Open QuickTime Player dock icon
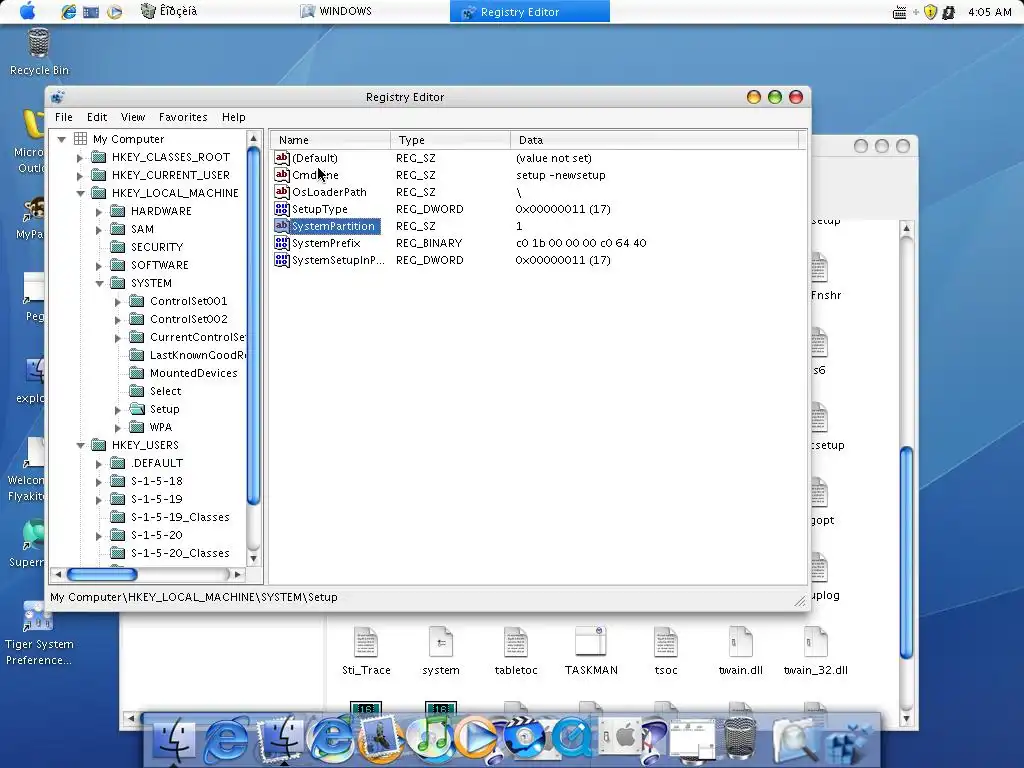Screen dimensions: 1024x768 (x=571, y=739)
